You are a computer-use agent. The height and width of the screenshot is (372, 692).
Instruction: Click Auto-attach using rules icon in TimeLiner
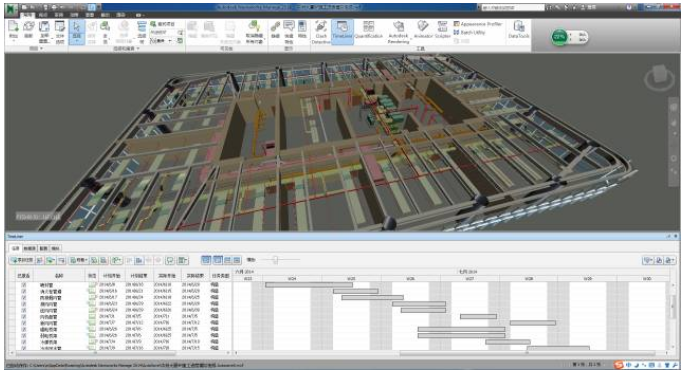click(94, 260)
